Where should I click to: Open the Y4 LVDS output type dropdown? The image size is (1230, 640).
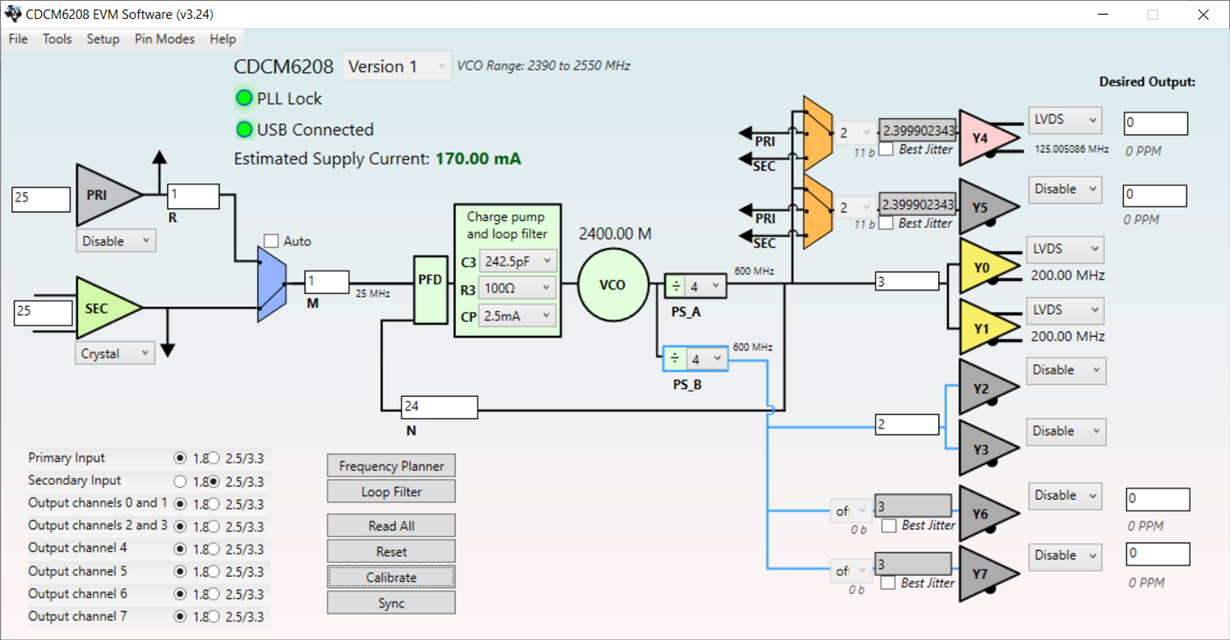(x=1065, y=120)
